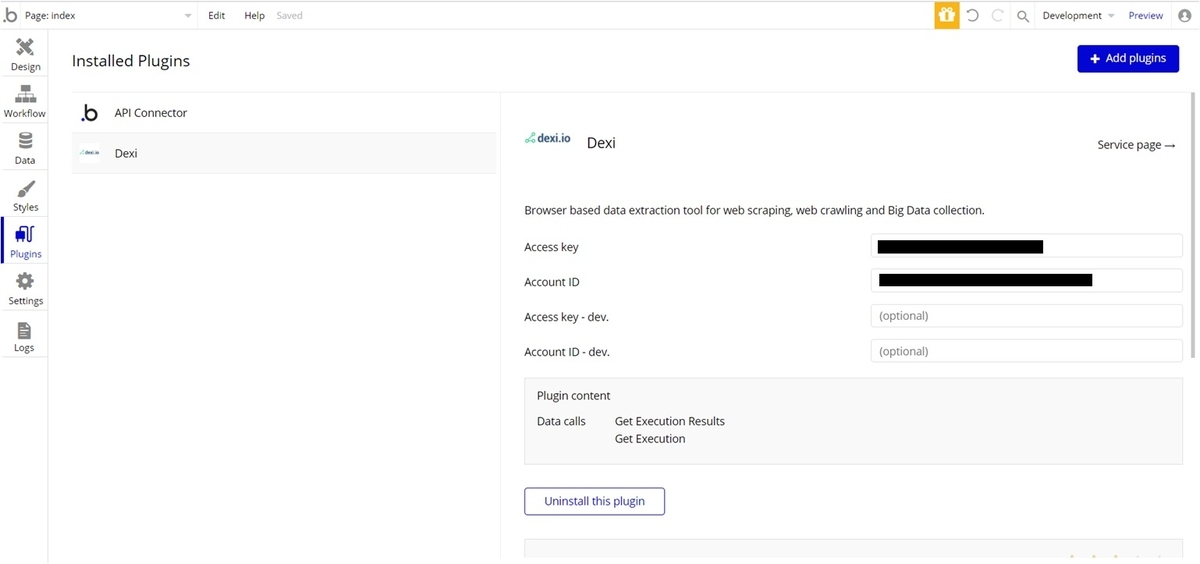The height and width of the screenshot is (564, 1200).
Task: Open the Help menu
Action: [255, 16]
